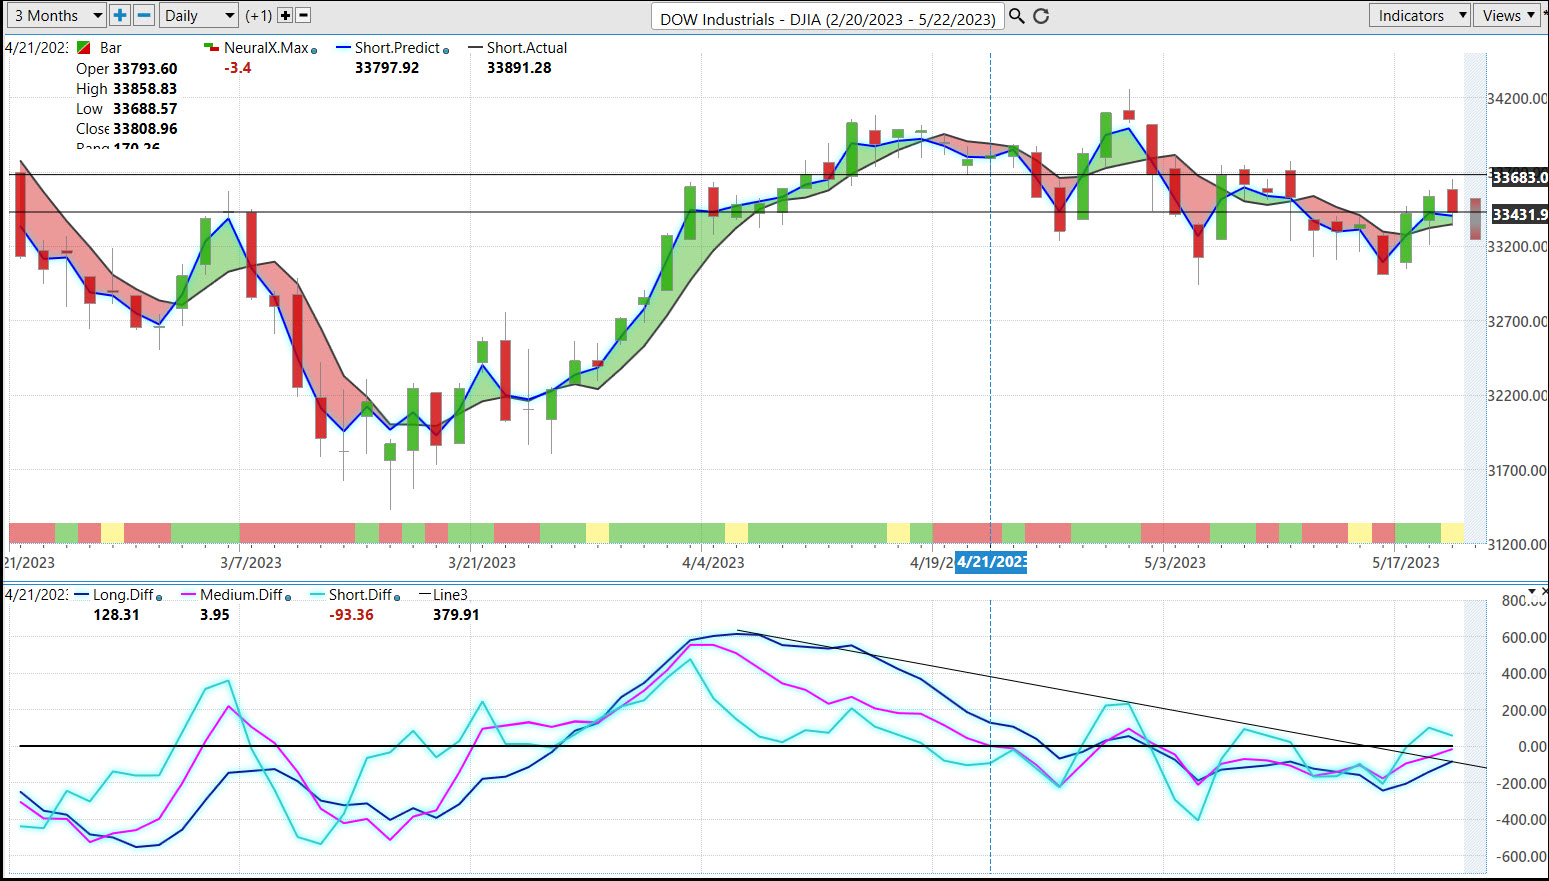Click the 3/7/2023 date axis label

coord(251,562)
